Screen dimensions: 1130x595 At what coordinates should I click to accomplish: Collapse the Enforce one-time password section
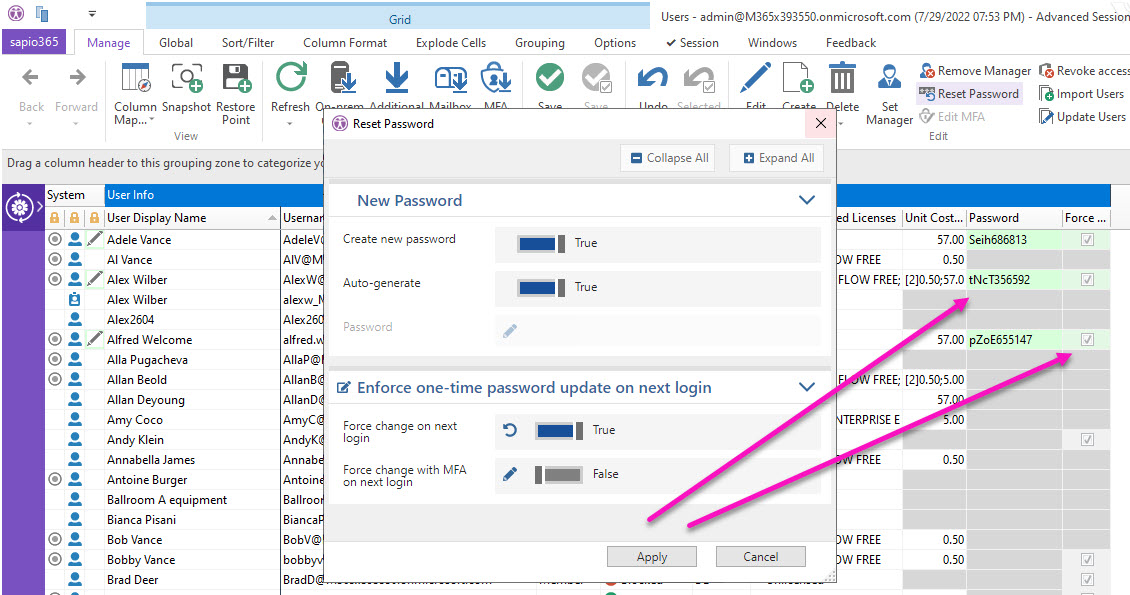pos(807,387)
